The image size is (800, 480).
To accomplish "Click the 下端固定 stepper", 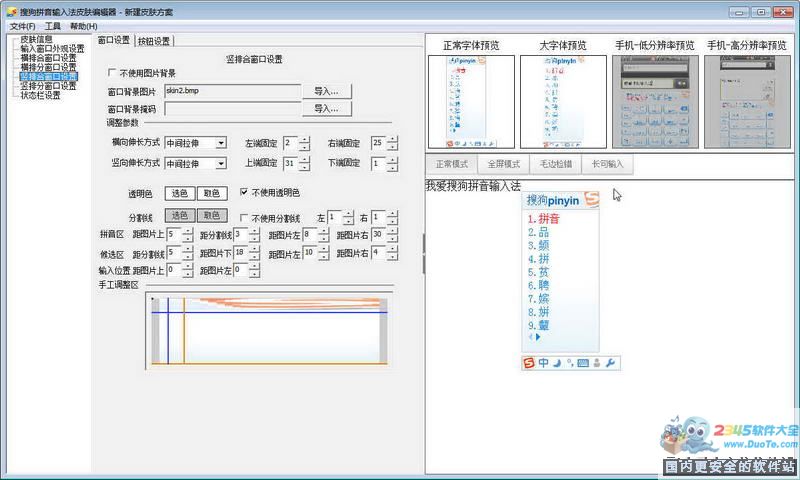I will tap(392, 164).
